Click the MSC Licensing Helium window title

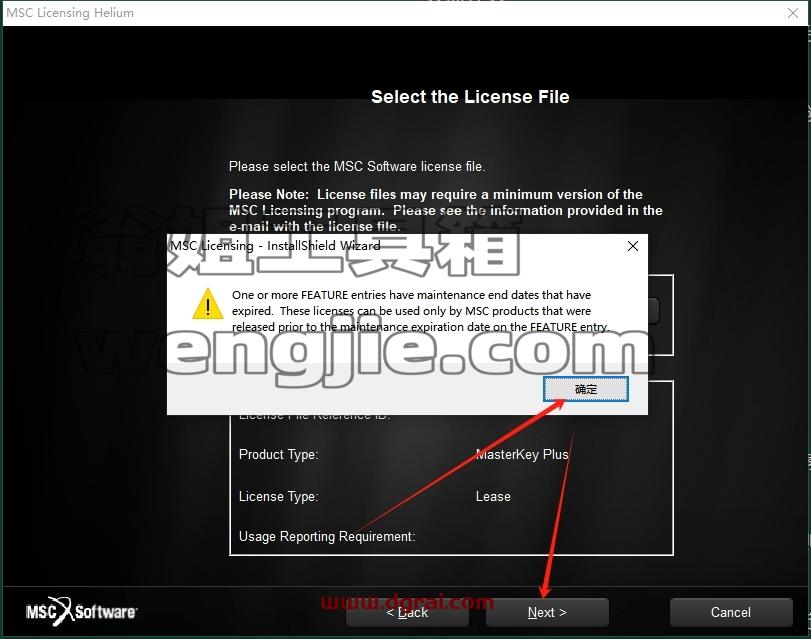tap(70, 13)
